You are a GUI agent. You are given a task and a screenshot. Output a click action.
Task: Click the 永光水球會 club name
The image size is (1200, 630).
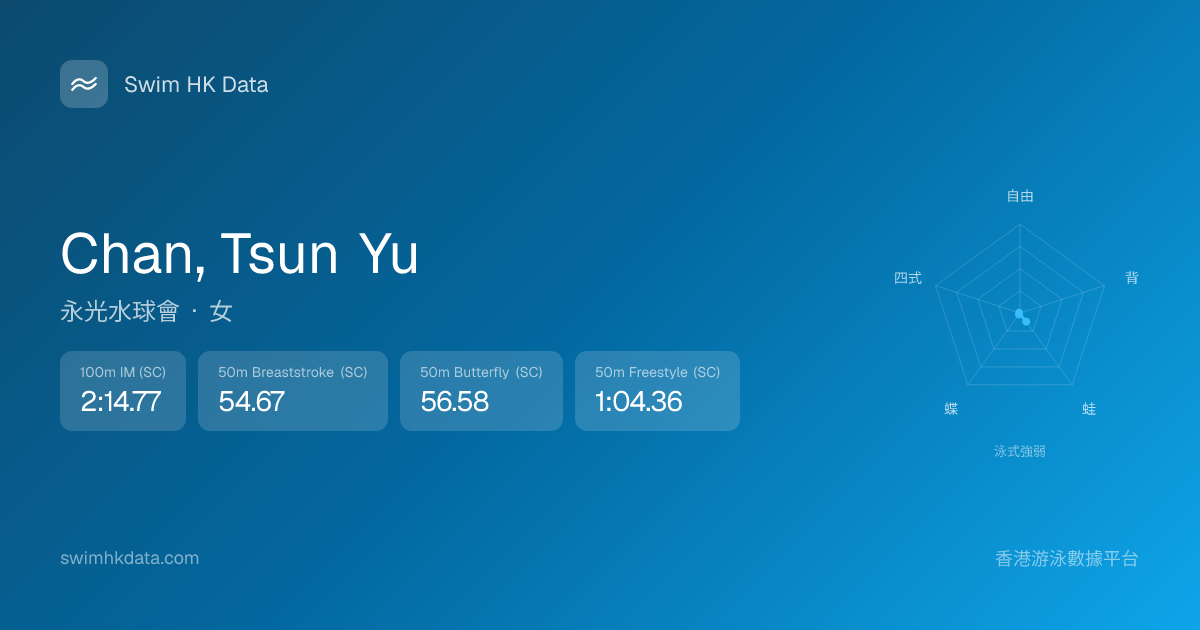(119, 312)
